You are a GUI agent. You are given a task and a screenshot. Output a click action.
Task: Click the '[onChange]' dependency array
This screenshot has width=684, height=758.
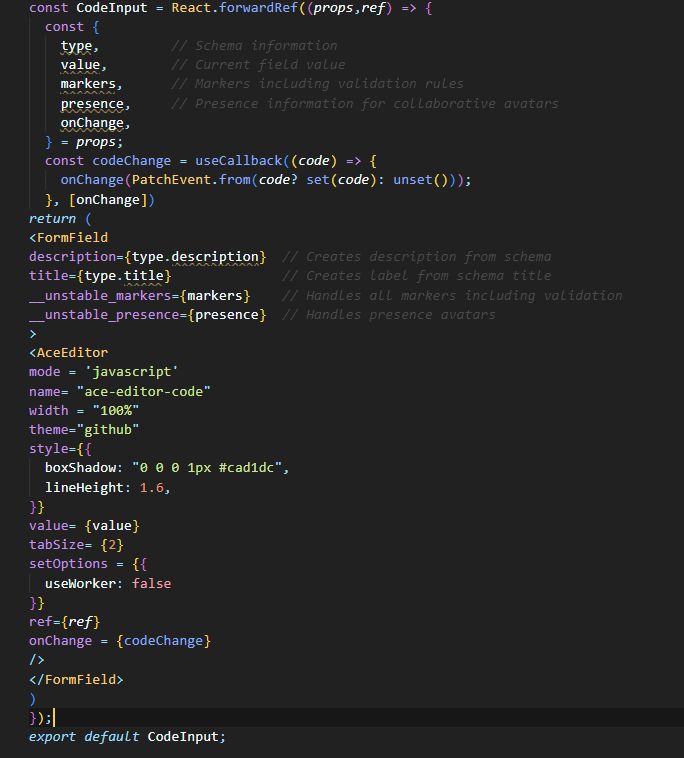click(x=108, y=200)
